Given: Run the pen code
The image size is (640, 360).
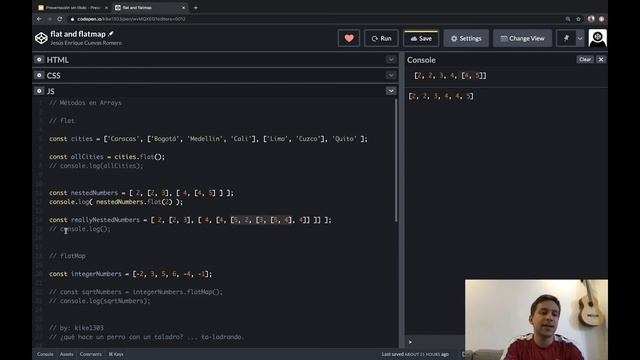Looking at the screenshot, I should tap(381, 38).
